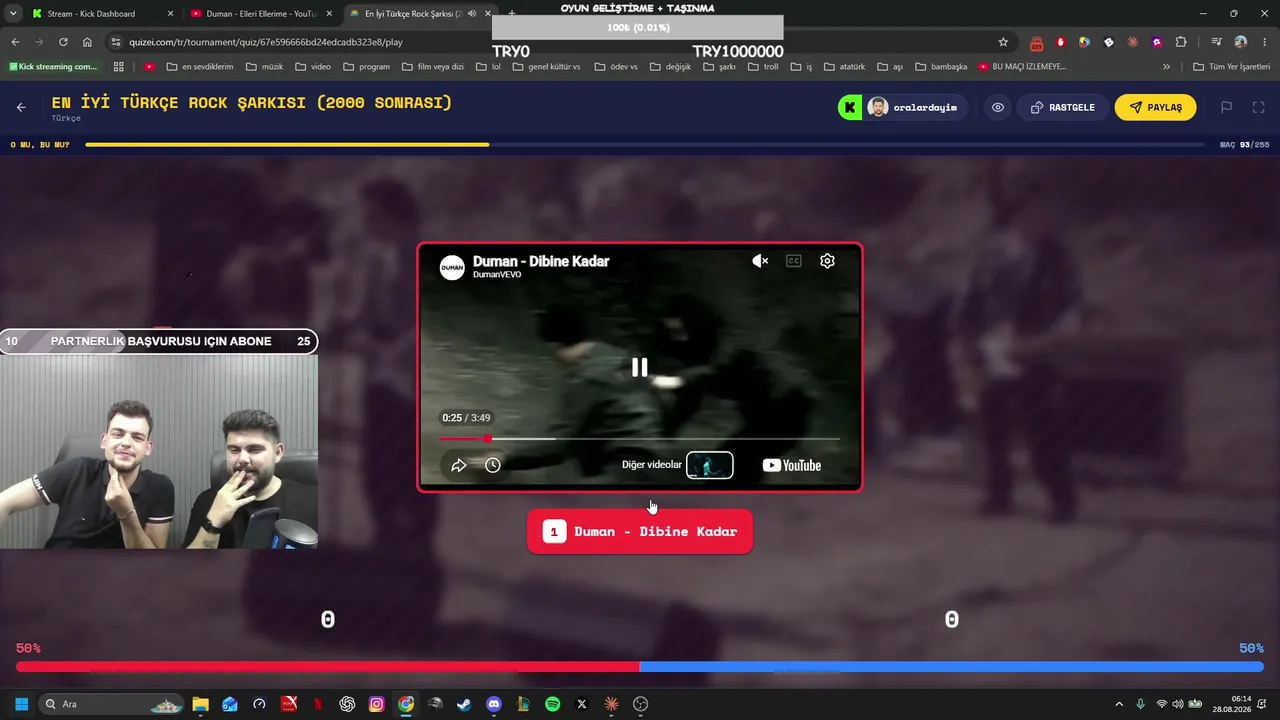The image size is (1280, 720).
Task: Open the oralardayim profile chip
Action: coord(903,108)
